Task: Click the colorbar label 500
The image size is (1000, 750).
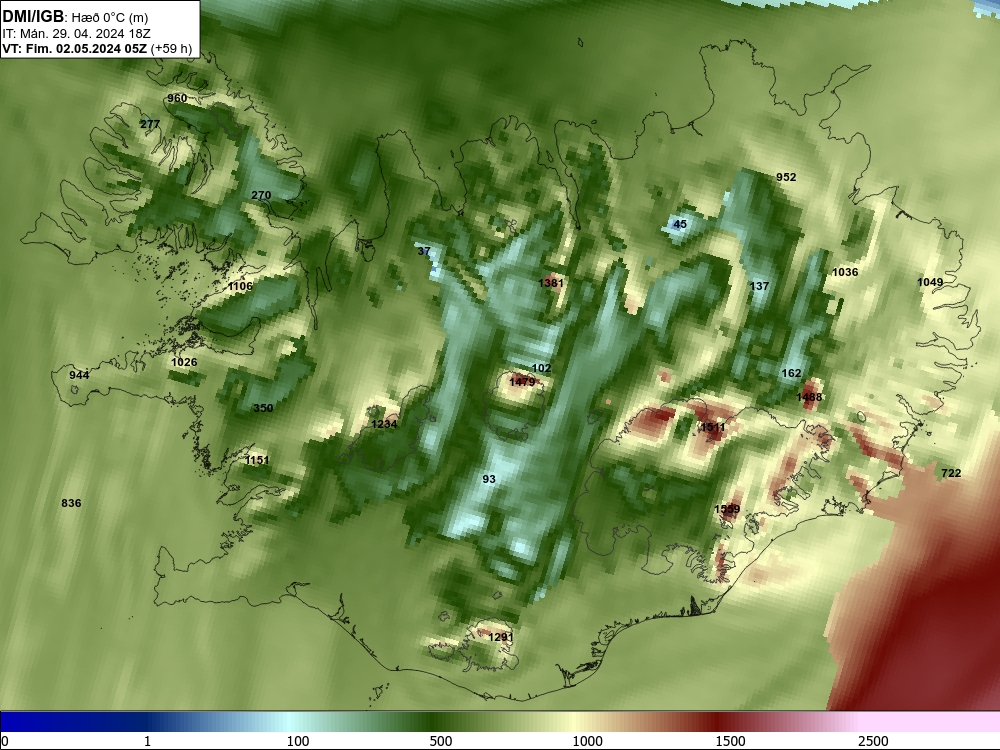Action: coord(441,741)
